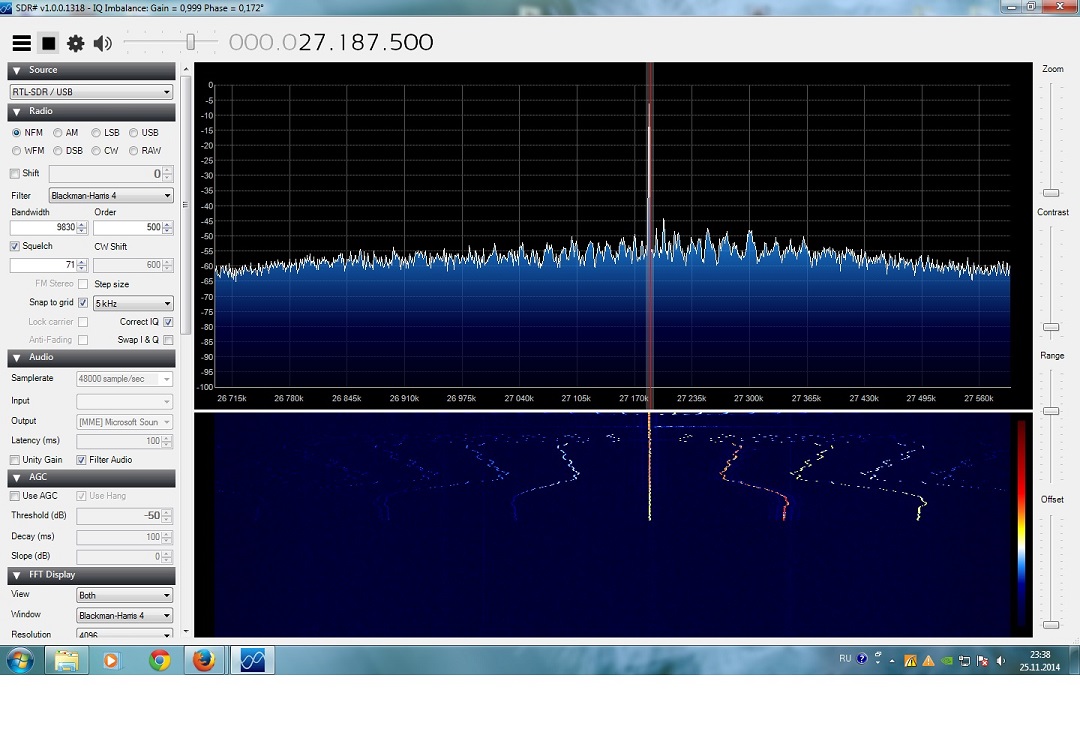The height and width of the screenshot is (729, 1080).
Task: Open Google Chrome from the taskbar
Action: click(x=160, y=661)
